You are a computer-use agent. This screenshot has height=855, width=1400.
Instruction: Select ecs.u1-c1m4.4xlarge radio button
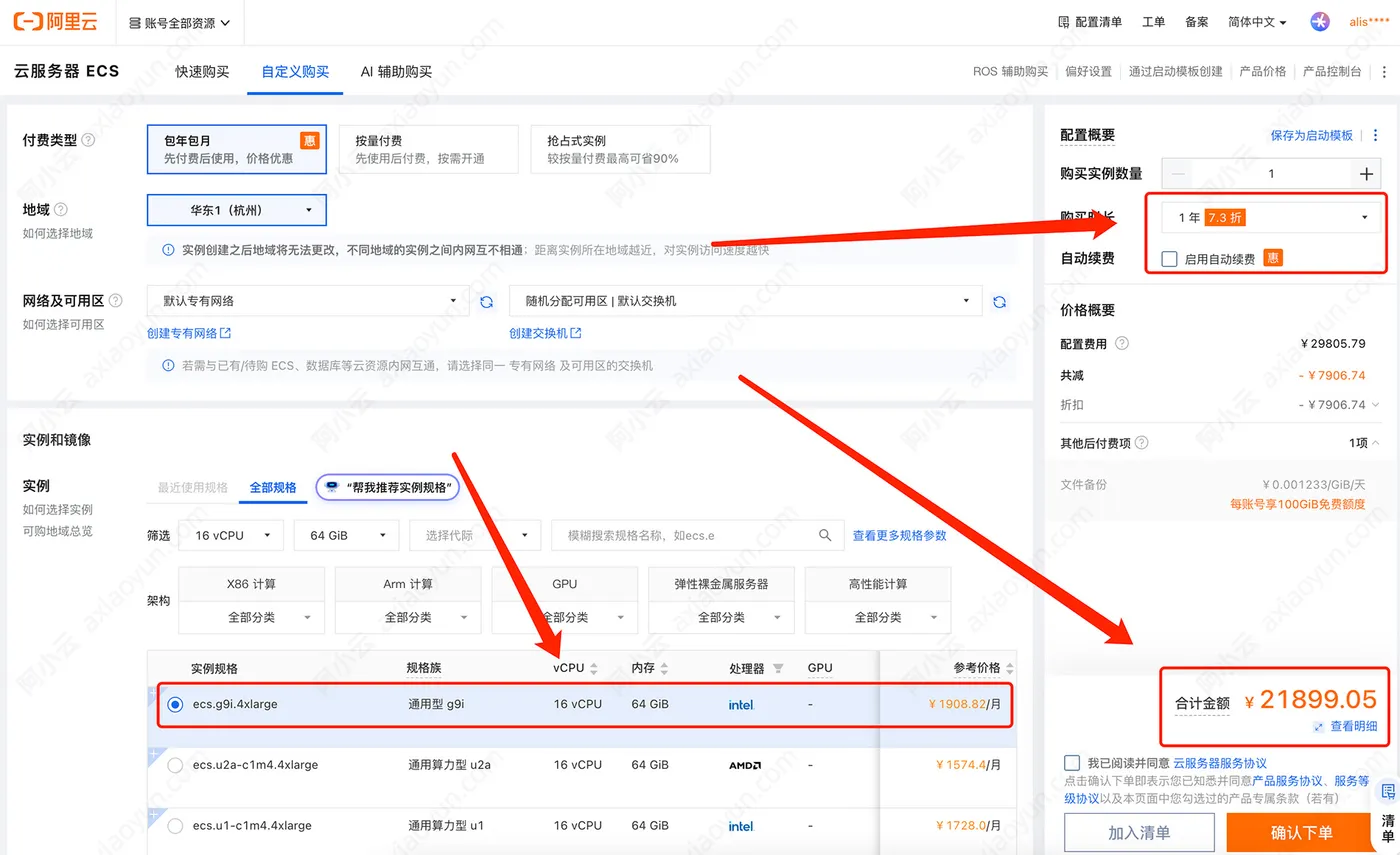(176, 826)
